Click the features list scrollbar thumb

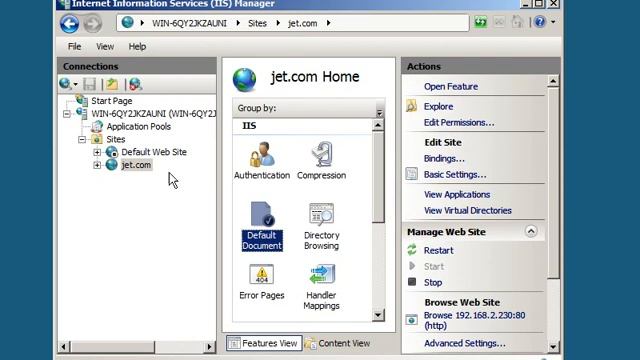click(378, 177)
